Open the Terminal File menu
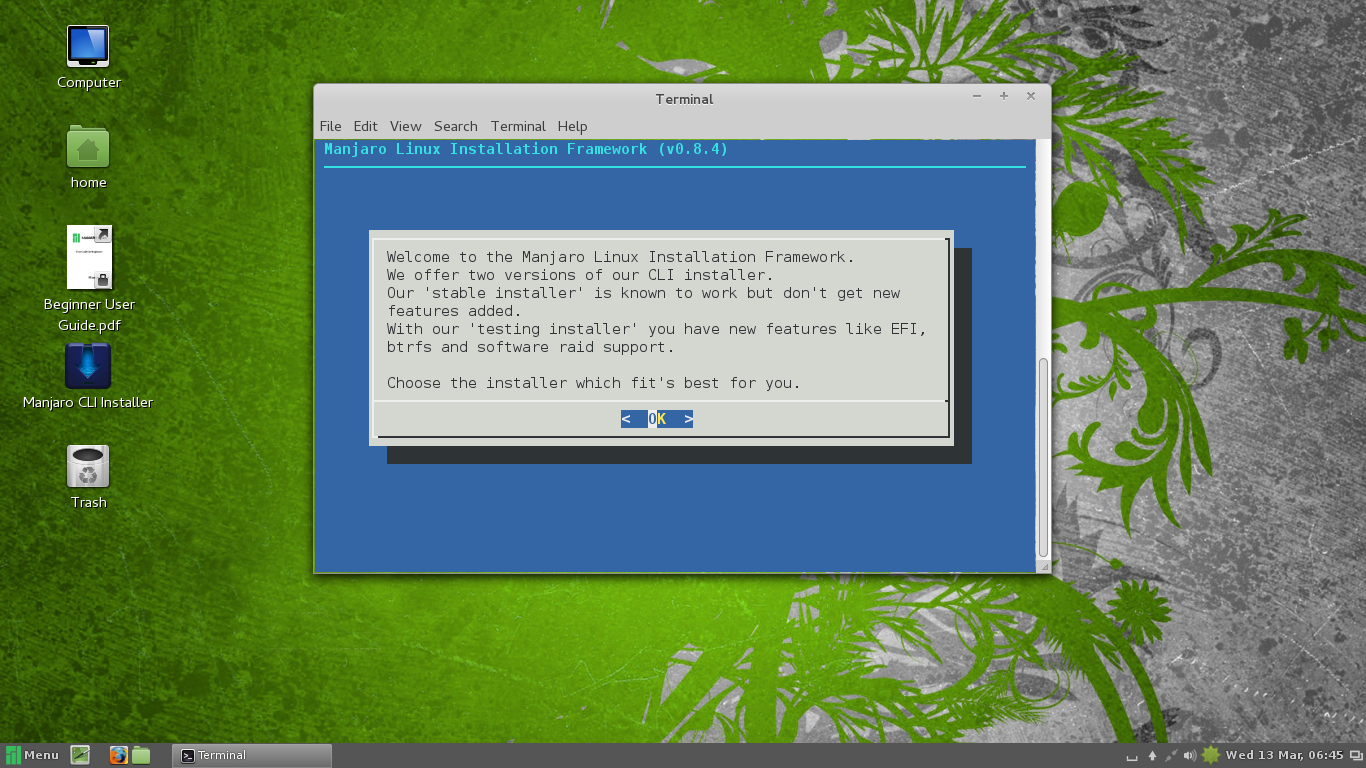Image resolution: width=1366 pixels, height=768 pixels. pyautogui.click(x=330, y=126)
